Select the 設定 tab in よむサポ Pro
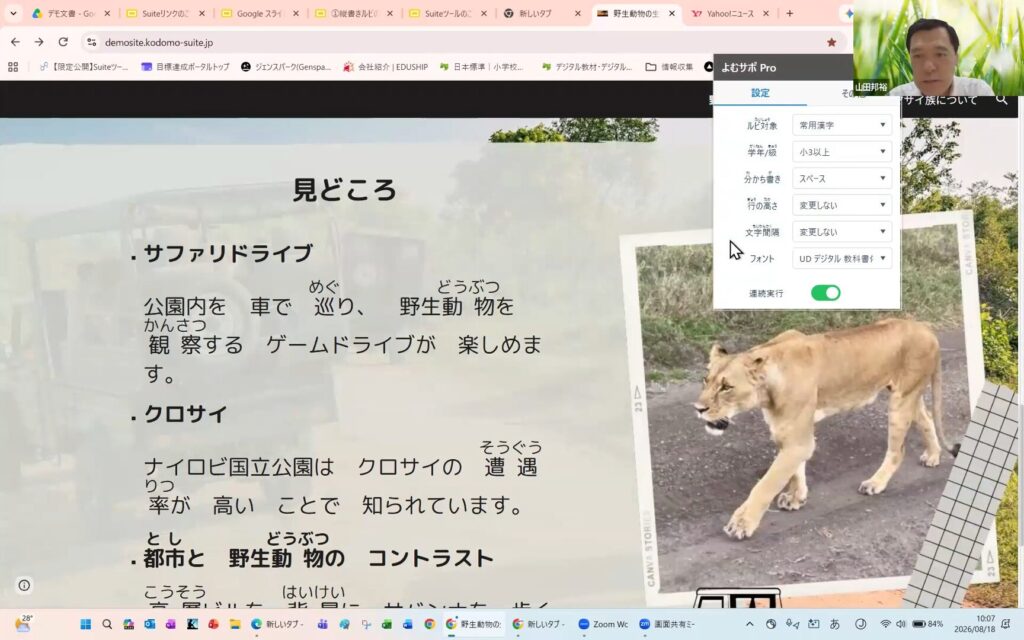Viewport: 1024px width, 640px height. (x=760, y=93)
